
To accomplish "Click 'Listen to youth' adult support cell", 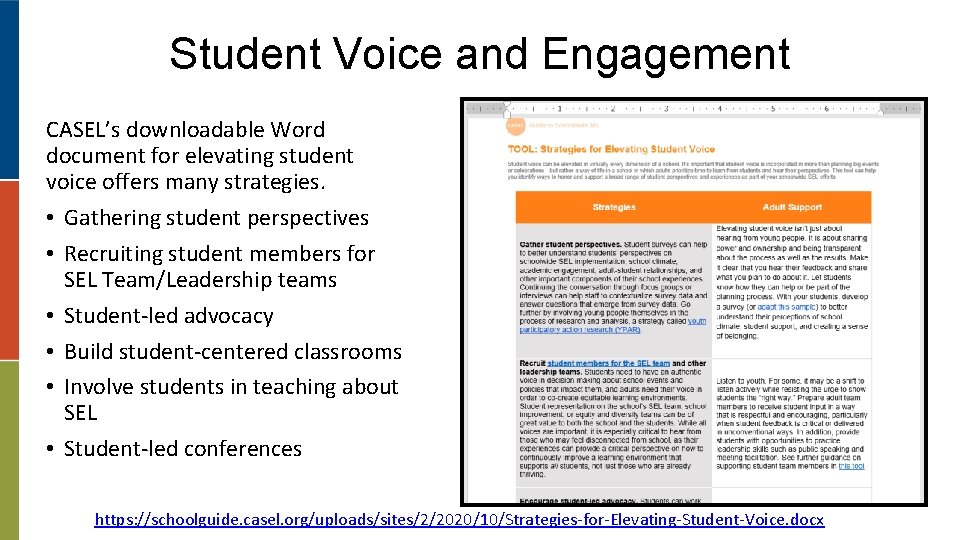I will (792, 423).
